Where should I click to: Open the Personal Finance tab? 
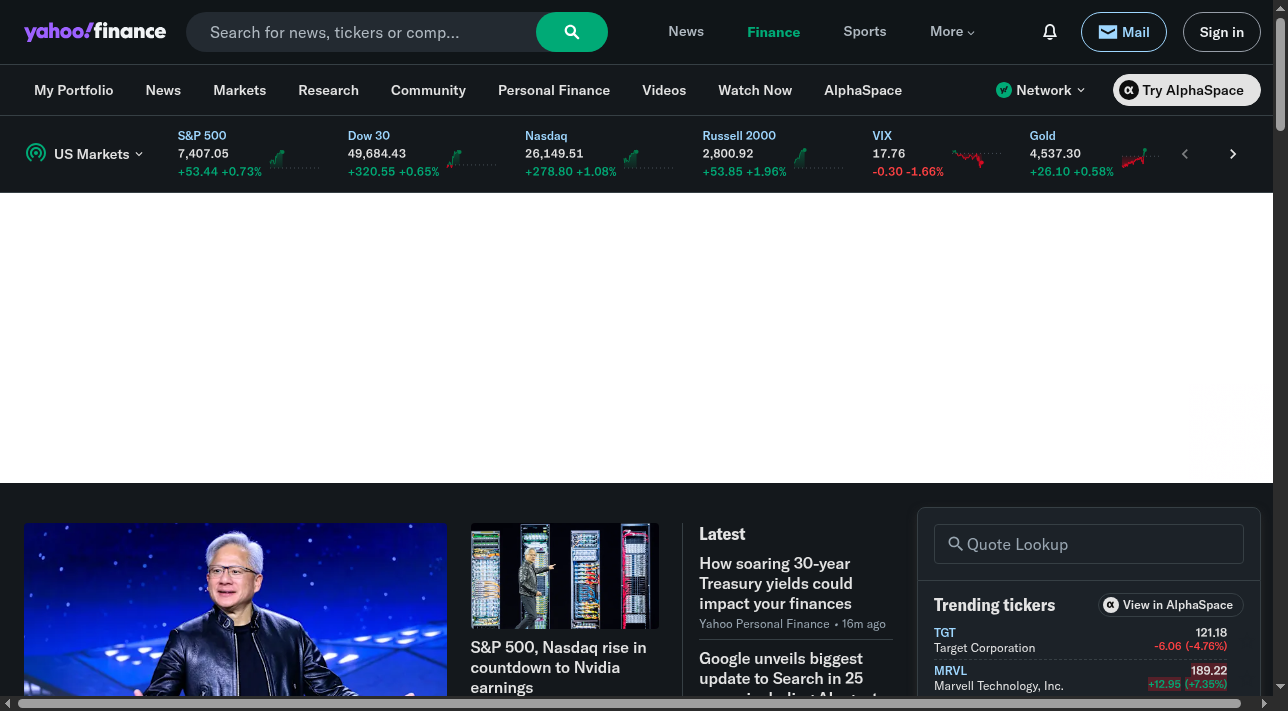click(x=554, y=90)
